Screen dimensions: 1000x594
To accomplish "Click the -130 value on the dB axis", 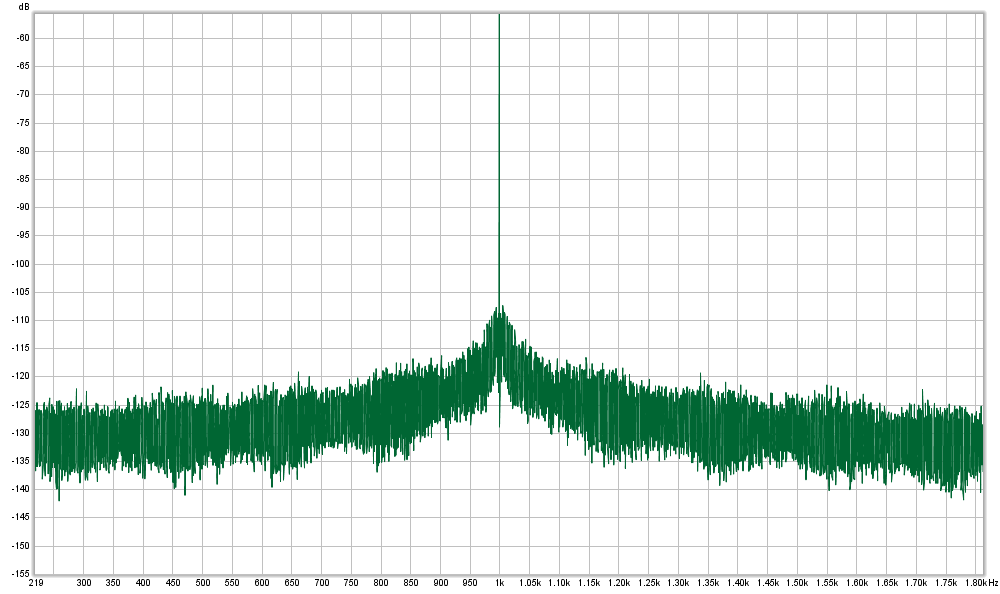I will [x=21, y=433].
